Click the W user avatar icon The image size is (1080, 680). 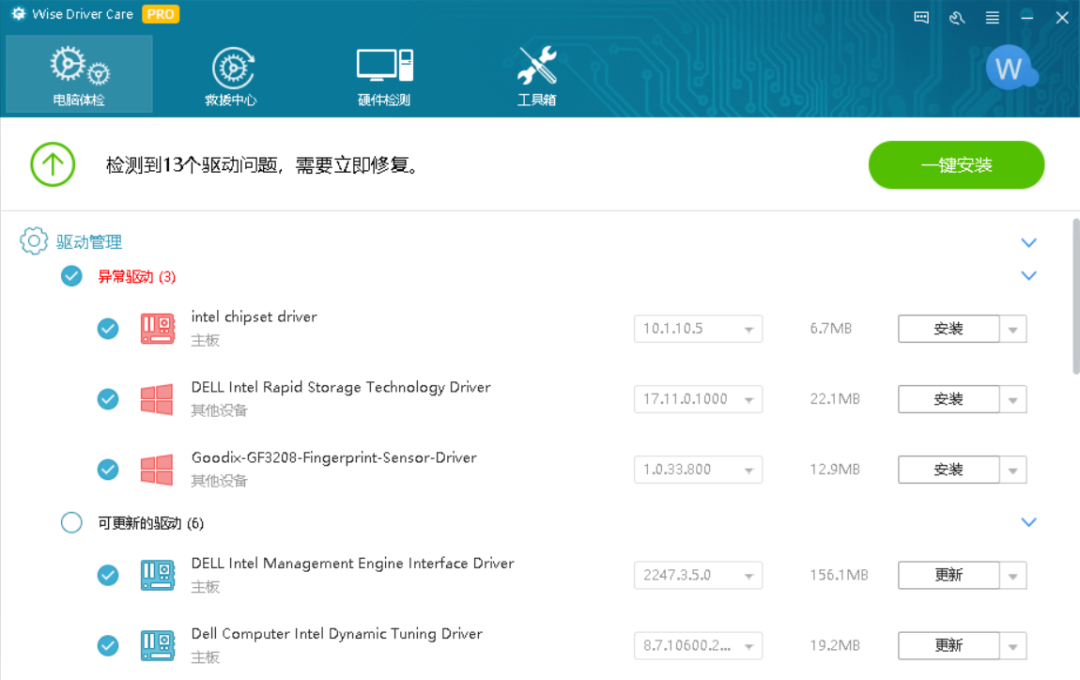(1010, 68)
